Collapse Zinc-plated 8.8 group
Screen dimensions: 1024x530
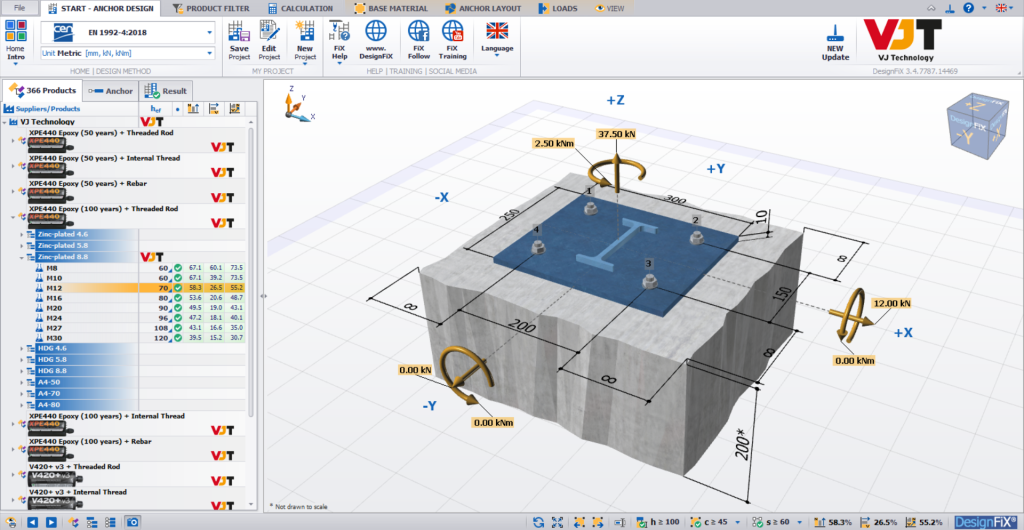point(21,257)
